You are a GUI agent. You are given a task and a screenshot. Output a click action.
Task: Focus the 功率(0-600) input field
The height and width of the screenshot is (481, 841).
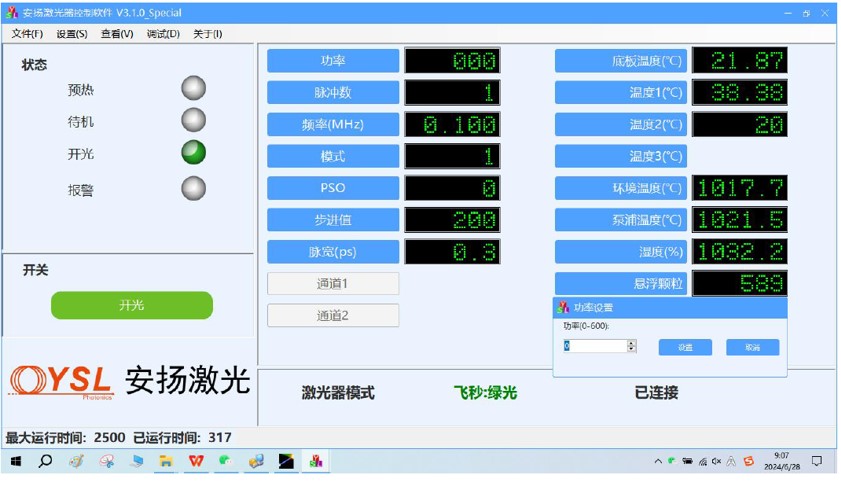point(595,346)
